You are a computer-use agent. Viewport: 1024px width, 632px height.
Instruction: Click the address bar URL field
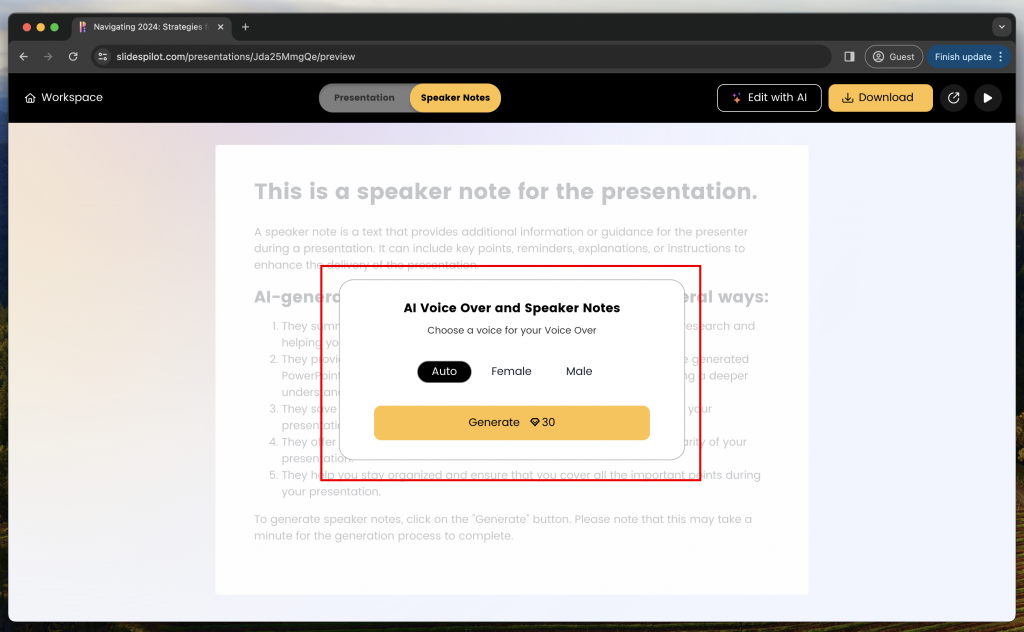[x=460, y=57]
